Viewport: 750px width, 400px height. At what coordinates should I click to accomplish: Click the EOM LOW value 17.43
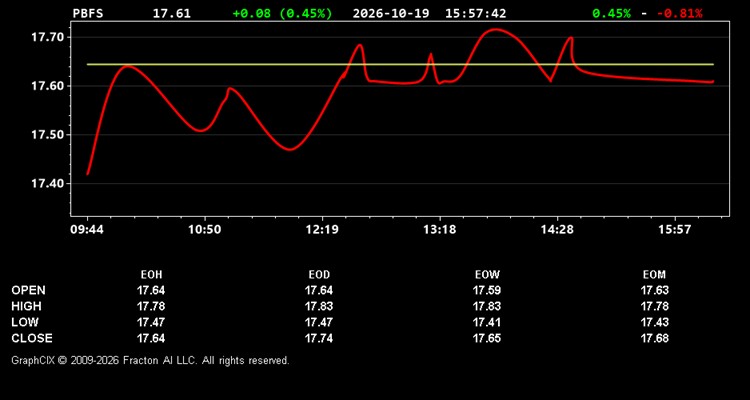click(655, 322)
